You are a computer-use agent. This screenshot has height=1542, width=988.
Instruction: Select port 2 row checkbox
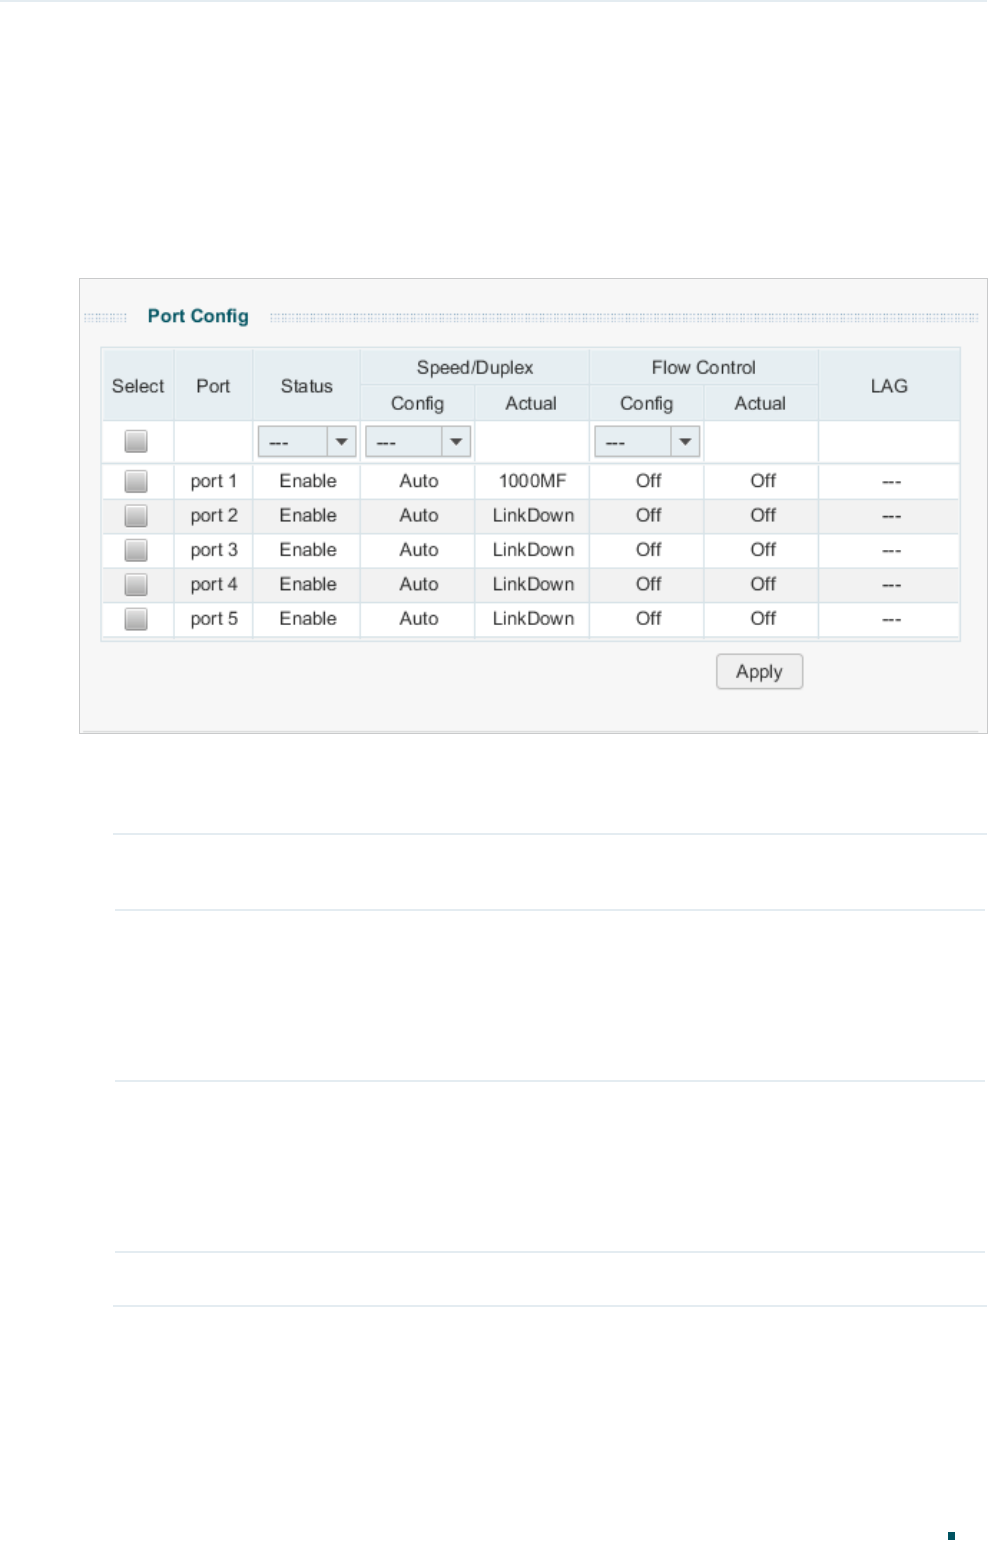click(136, 516)
